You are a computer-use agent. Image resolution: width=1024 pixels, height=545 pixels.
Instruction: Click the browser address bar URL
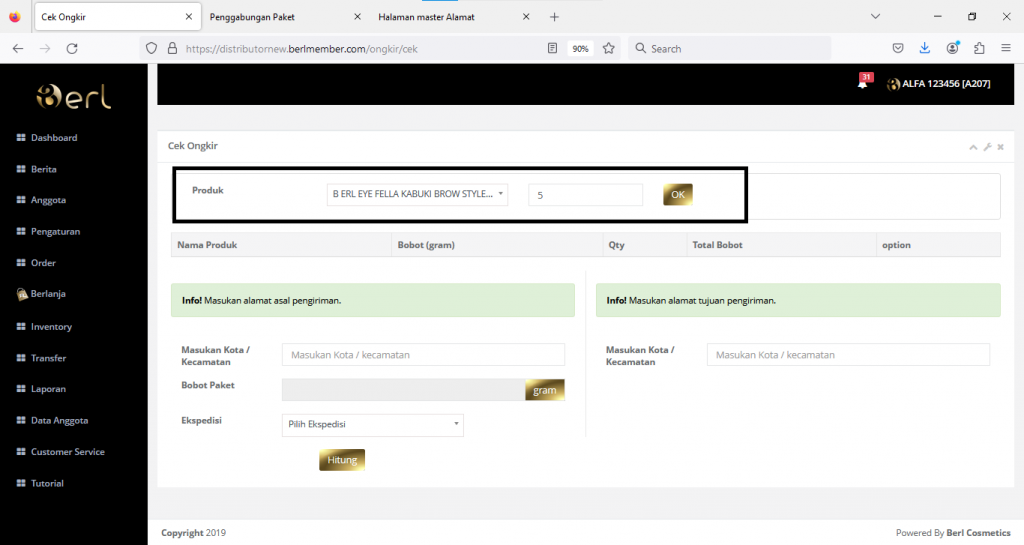(x=302, y=49)
